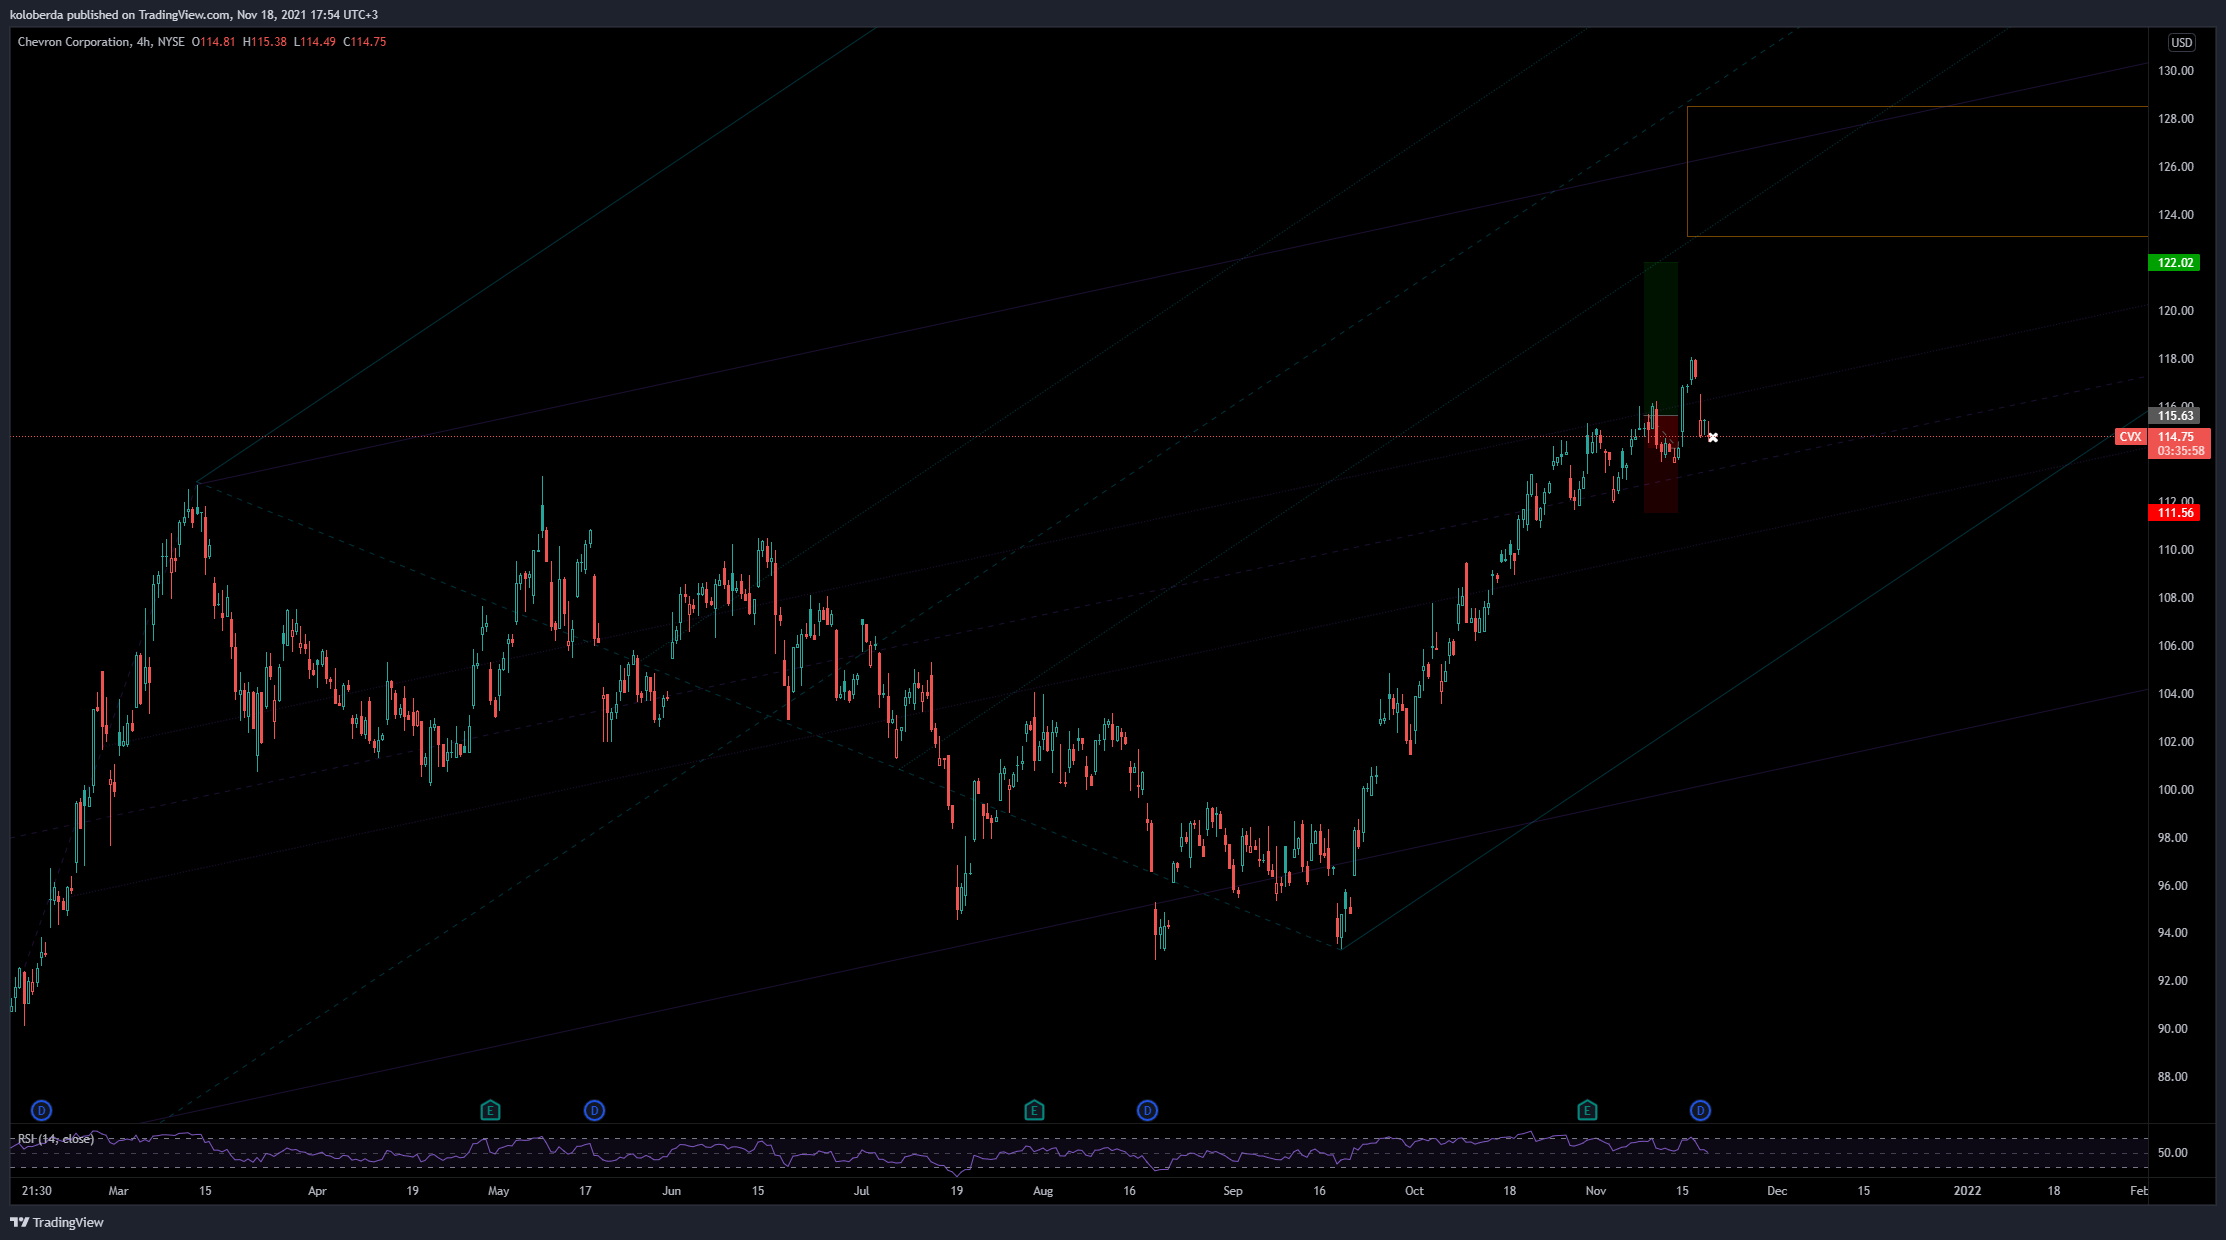Click the 124.00 price axis label
2226x1240 pixels.
[x=2175, y=215]
